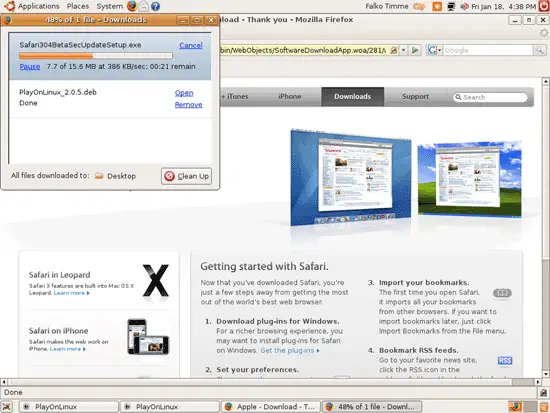Click Learn more under Safari on iPhone
The image size is (550, 413).
tap(68, 349)
